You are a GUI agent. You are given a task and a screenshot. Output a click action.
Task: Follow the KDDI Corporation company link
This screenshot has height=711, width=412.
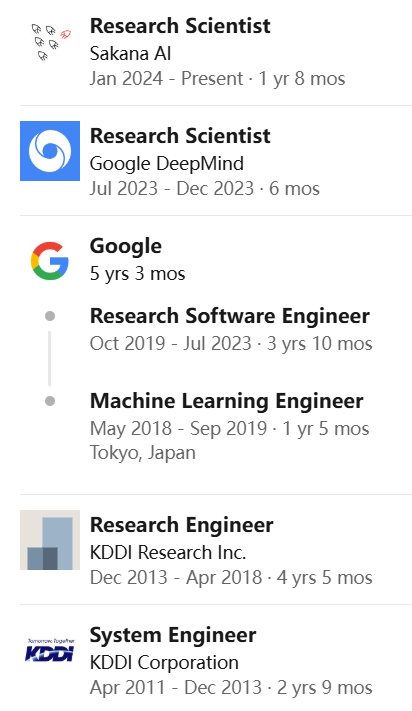tap(164, 662)
